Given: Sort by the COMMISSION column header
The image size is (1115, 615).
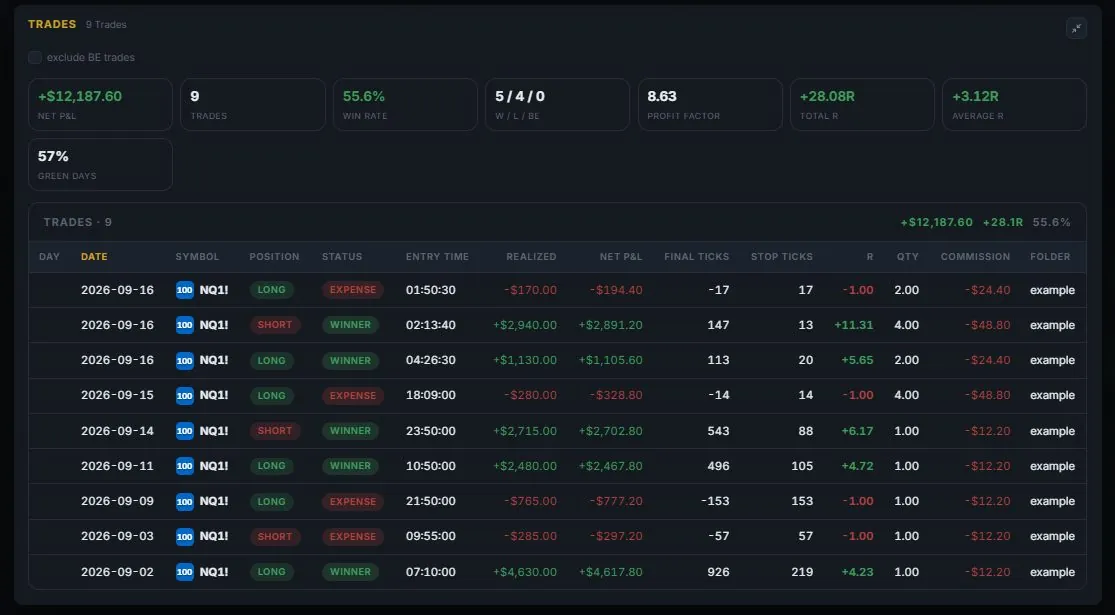Looking at the screenshot, I should tap(976, 257).
